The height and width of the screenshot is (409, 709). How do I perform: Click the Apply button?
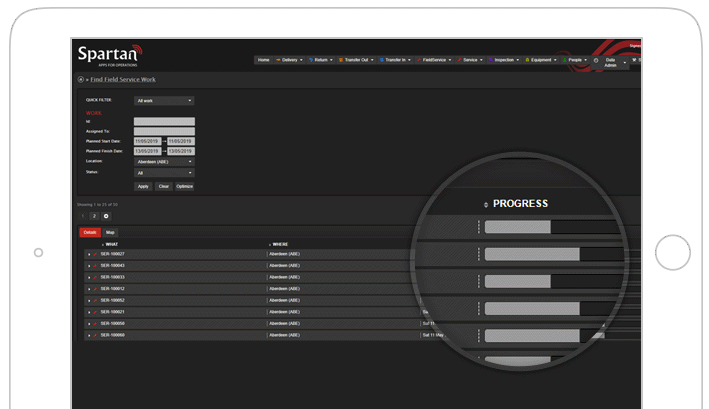pyautogui.click(x=143, y=187)
